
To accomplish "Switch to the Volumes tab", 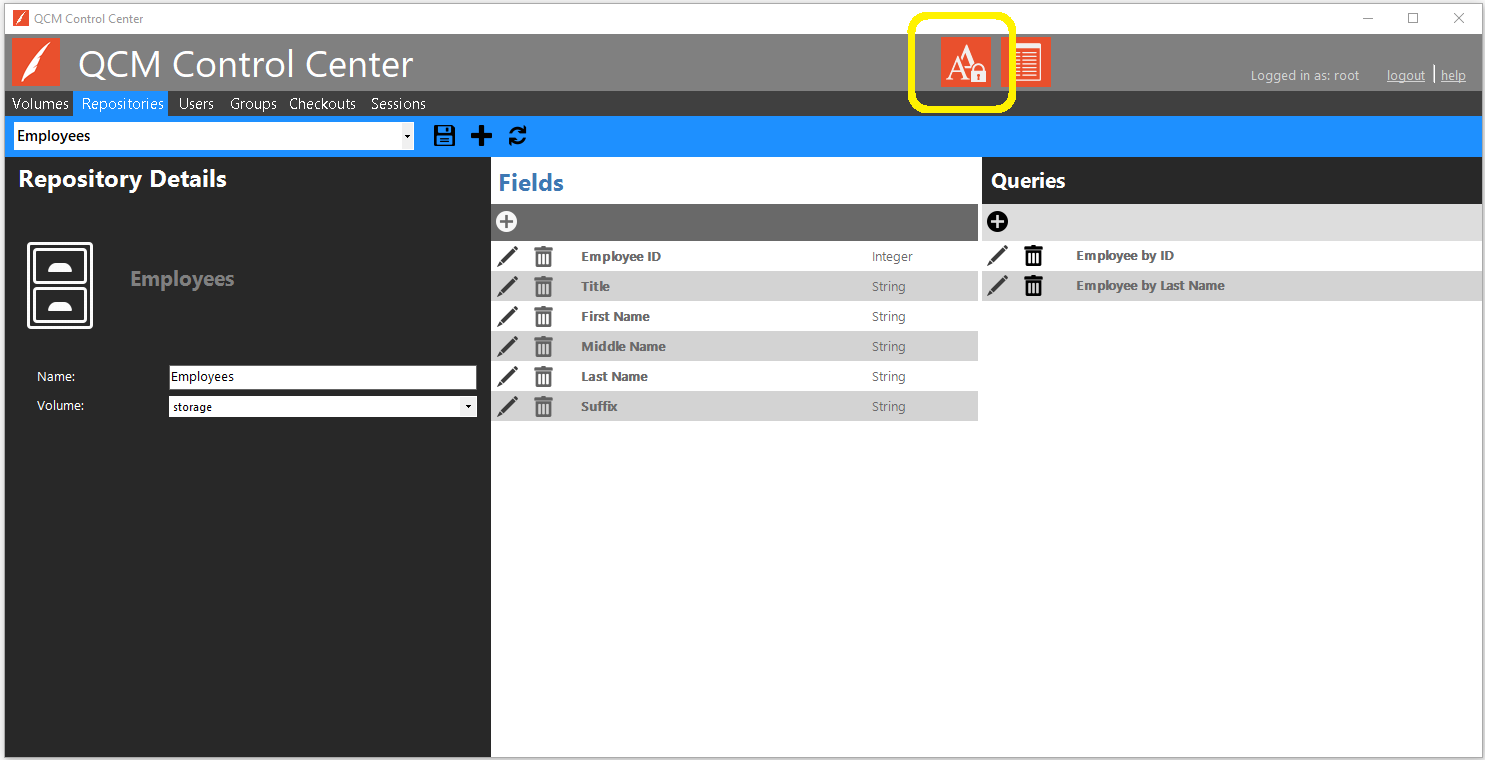I will tap(40, 104).
